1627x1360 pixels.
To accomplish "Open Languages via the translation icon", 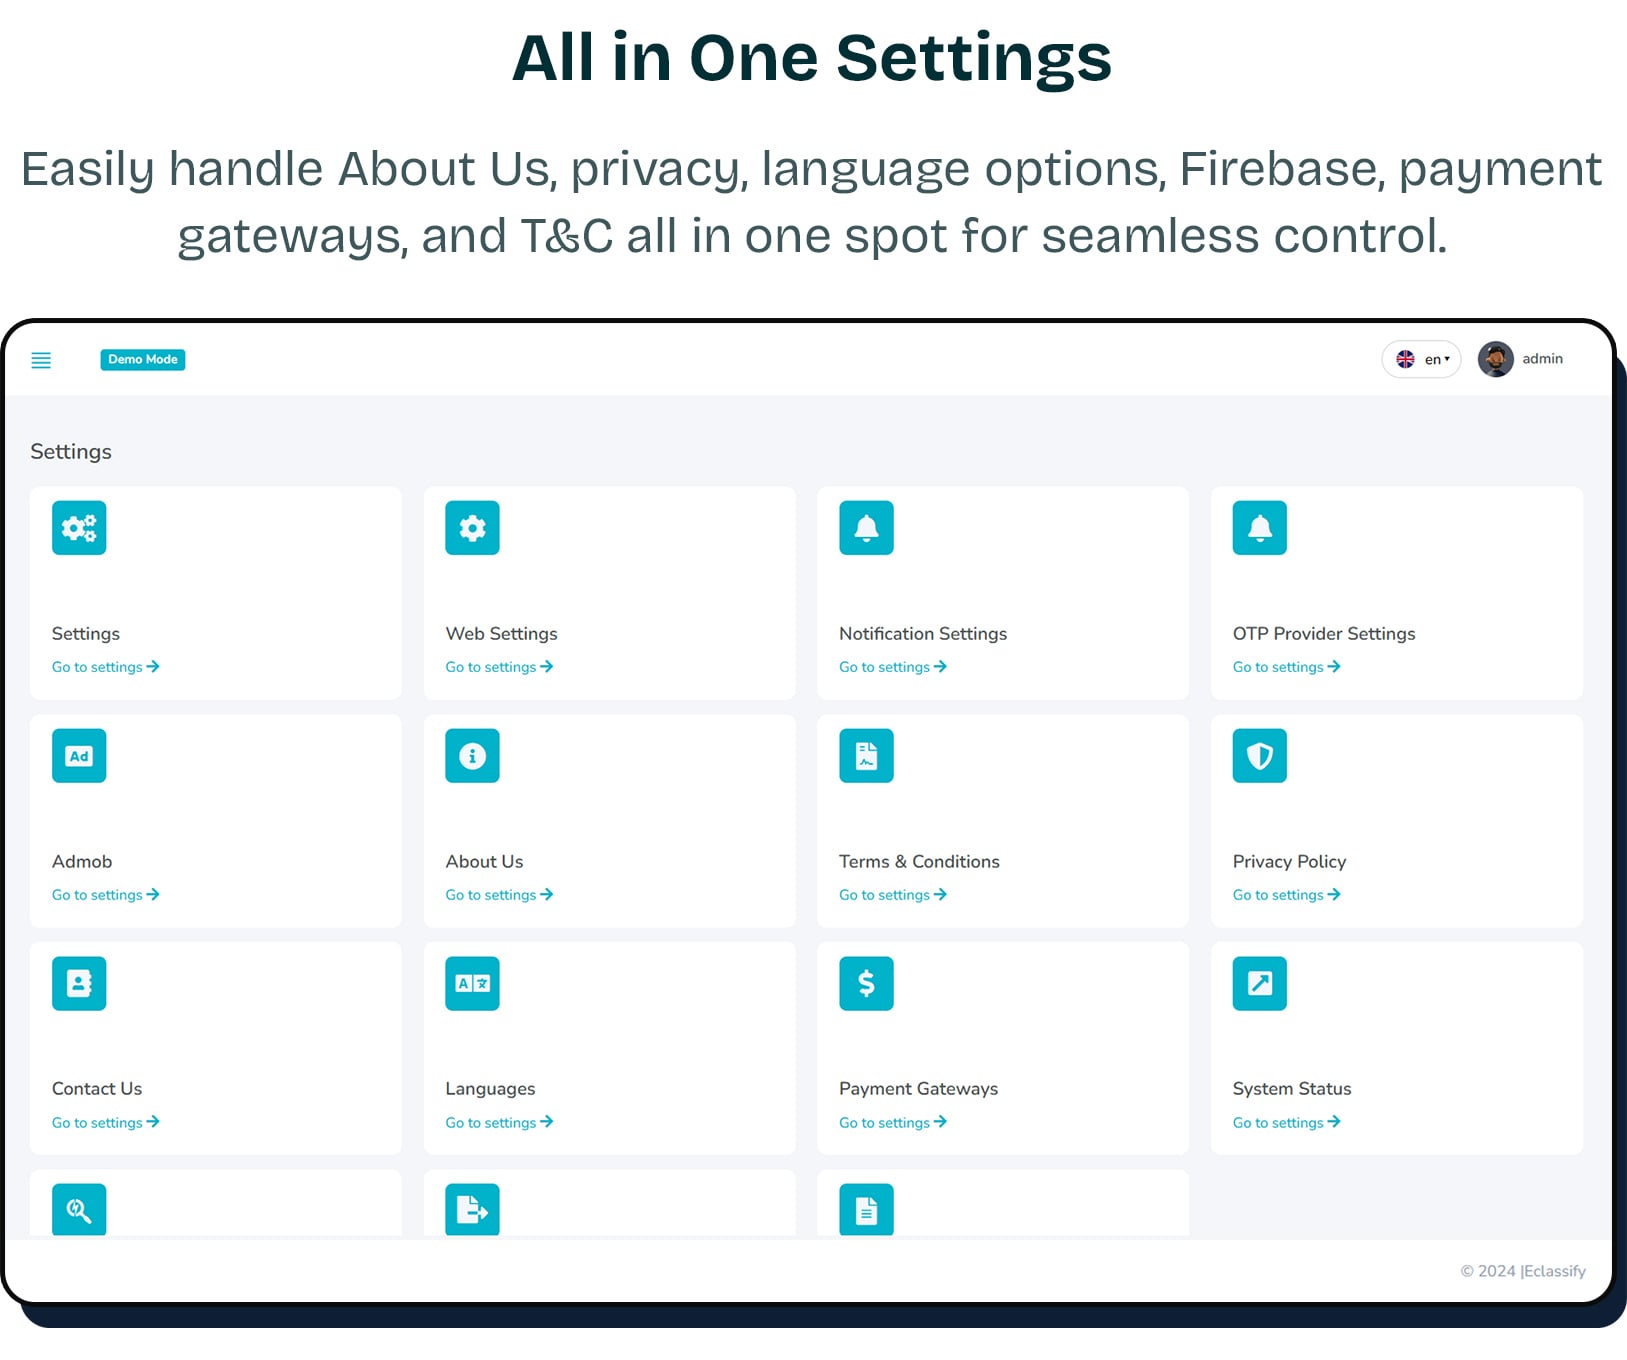I will tap(471, 983).
